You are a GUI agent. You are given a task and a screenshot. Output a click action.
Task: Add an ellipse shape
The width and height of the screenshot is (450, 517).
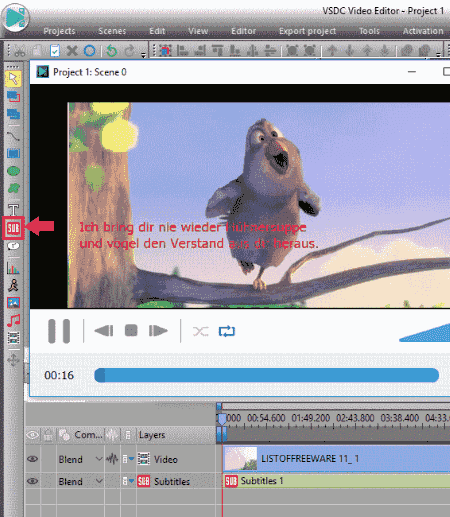coord(13,171)
